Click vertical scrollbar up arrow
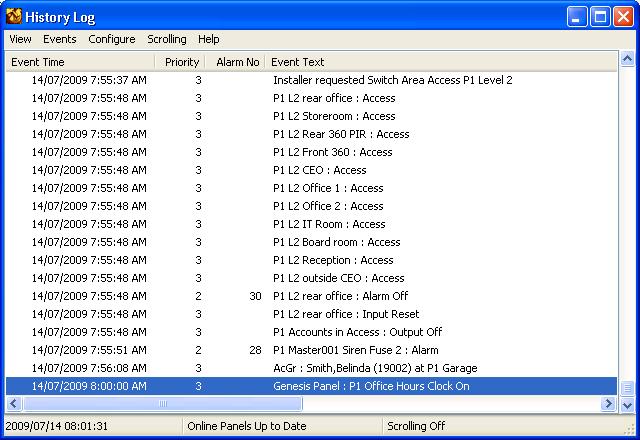This screenshot has height=440, width=640. 627,59
